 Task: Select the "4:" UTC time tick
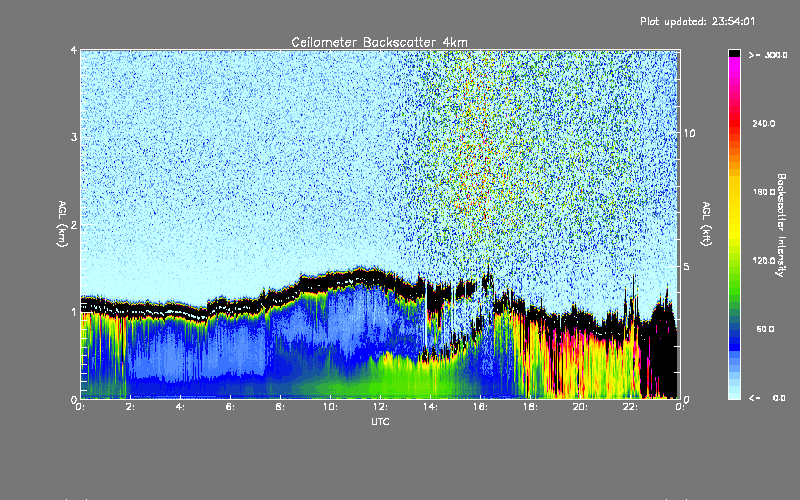pos(180,407)
